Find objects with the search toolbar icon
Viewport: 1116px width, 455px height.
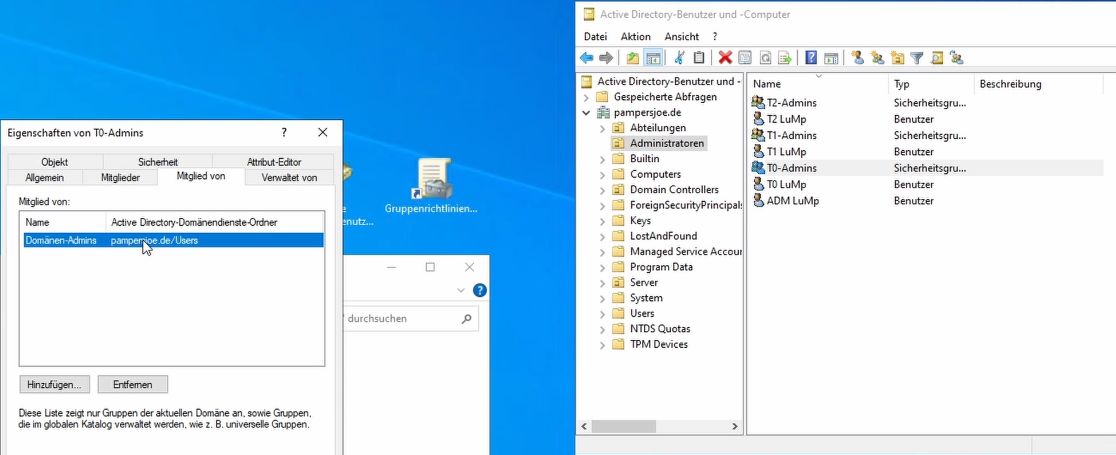(937, 58)
